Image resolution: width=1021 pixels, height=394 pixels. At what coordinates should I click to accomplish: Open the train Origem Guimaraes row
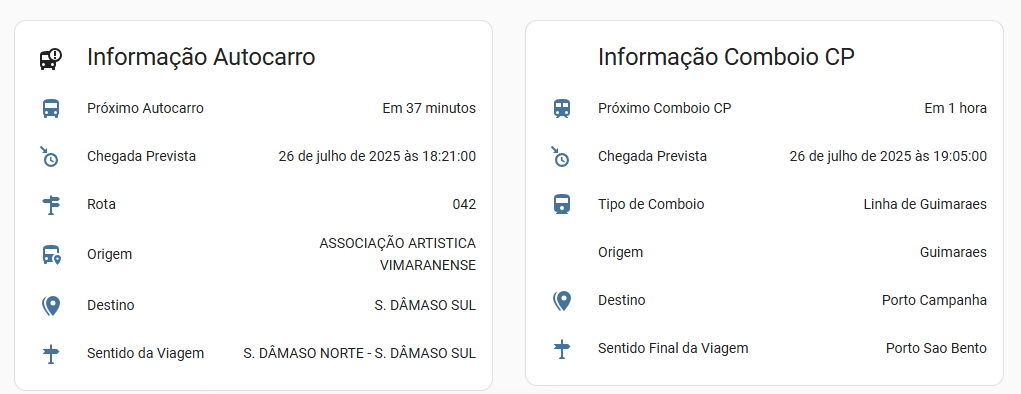[x=764, y=252]
